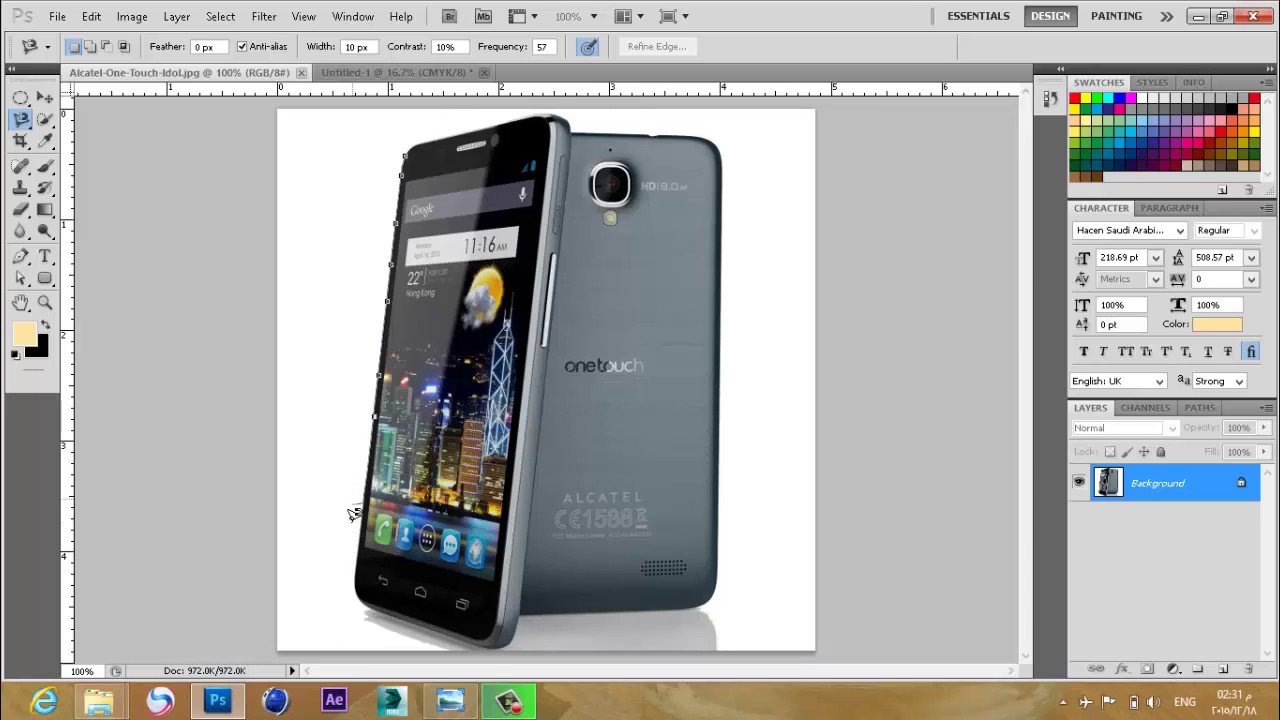Pick the red swatch in Swatches panel
Viewport: 1280px width, 720px height.
(x=1075, y=99)
